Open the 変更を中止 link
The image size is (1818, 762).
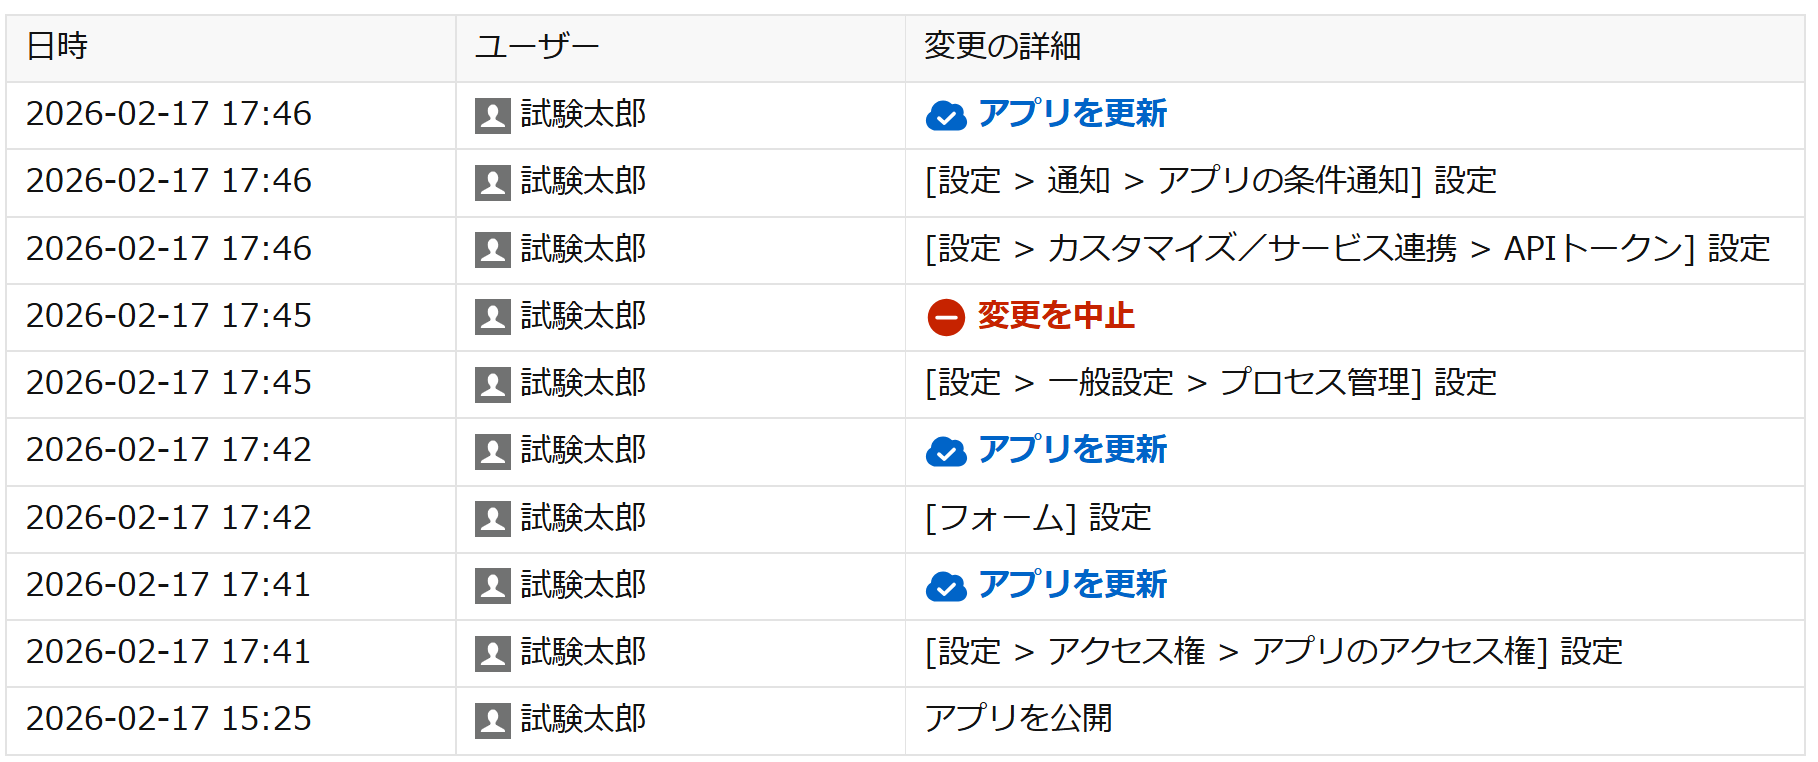click(x=1055, y=316)
